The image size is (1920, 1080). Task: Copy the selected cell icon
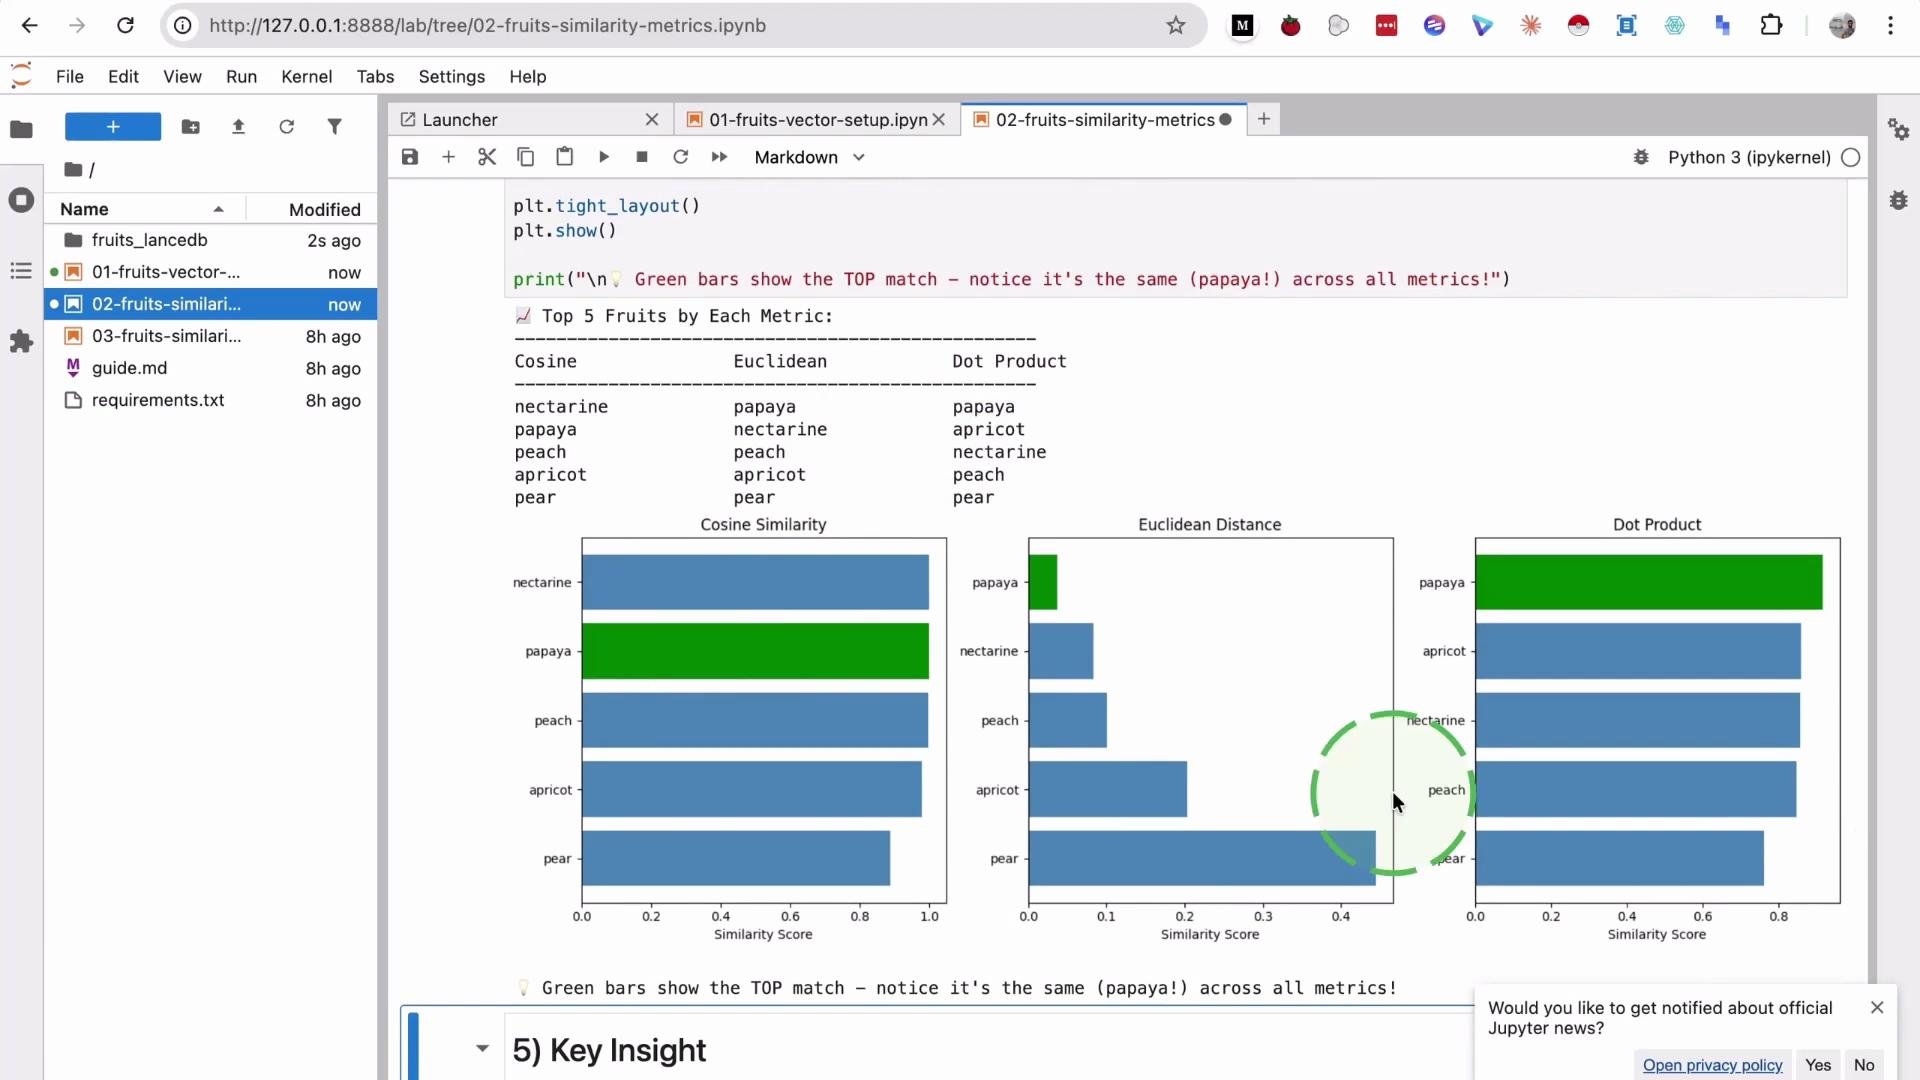click(525, 157)
